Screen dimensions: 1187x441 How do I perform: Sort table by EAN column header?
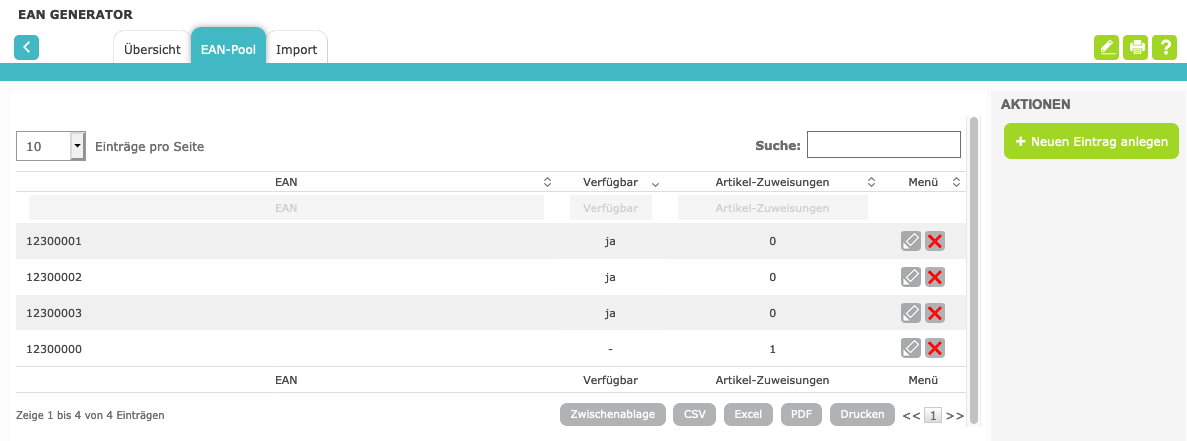tap(286, 182)
